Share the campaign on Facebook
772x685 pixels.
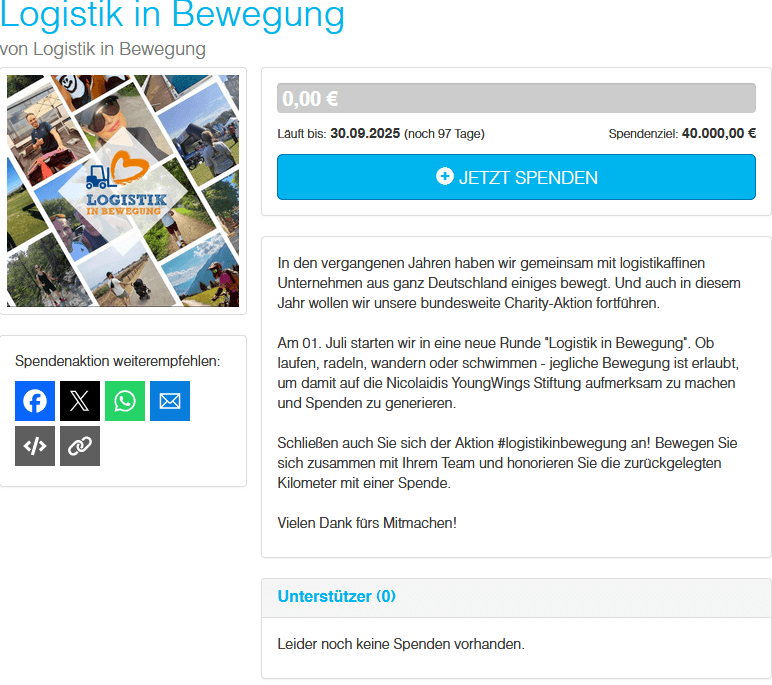[35, 401]
